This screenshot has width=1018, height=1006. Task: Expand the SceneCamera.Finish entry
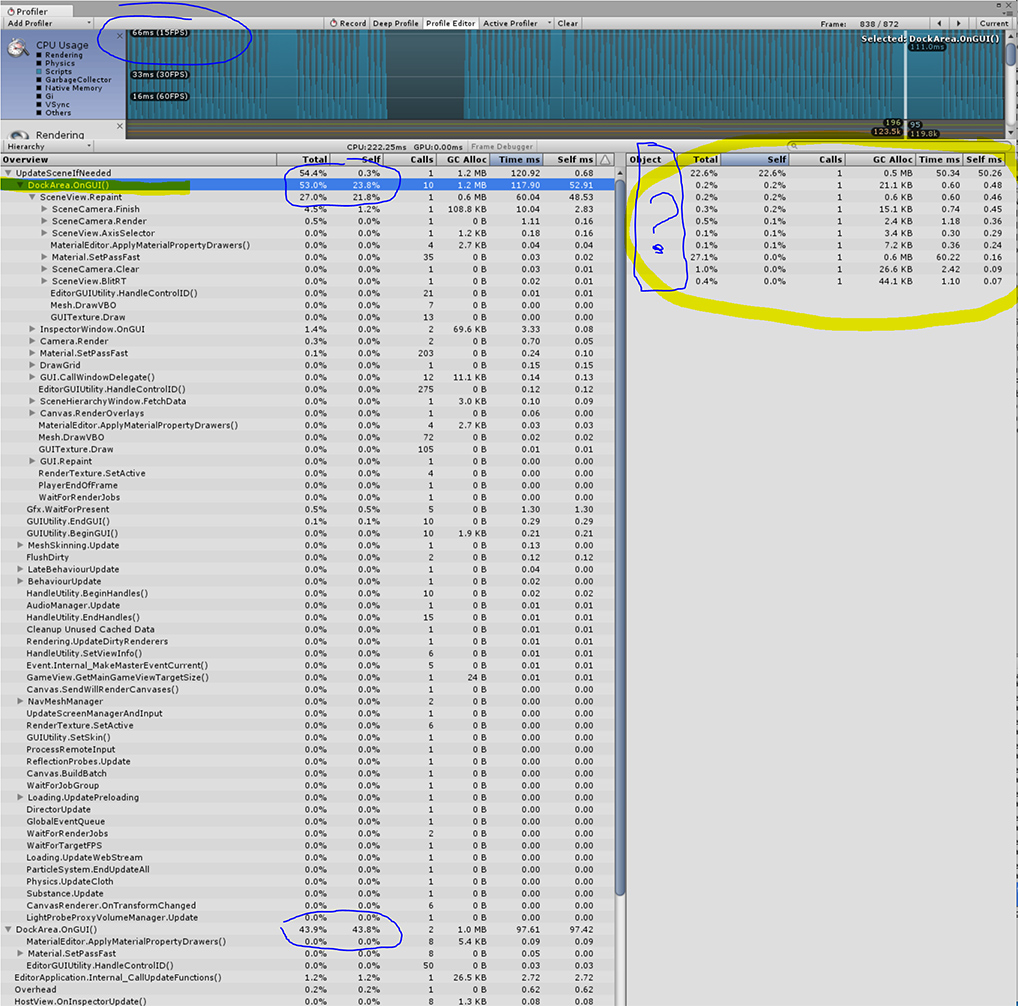pos(44,209)
